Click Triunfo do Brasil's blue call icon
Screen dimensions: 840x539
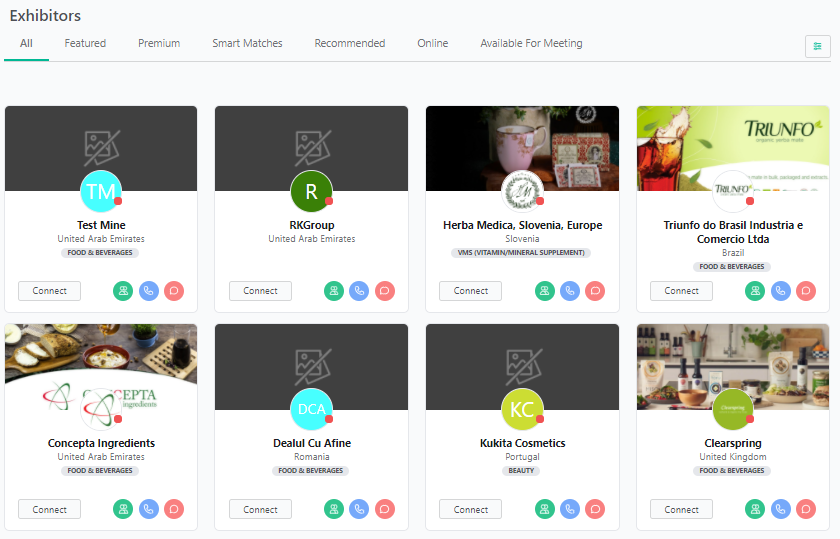781,291
